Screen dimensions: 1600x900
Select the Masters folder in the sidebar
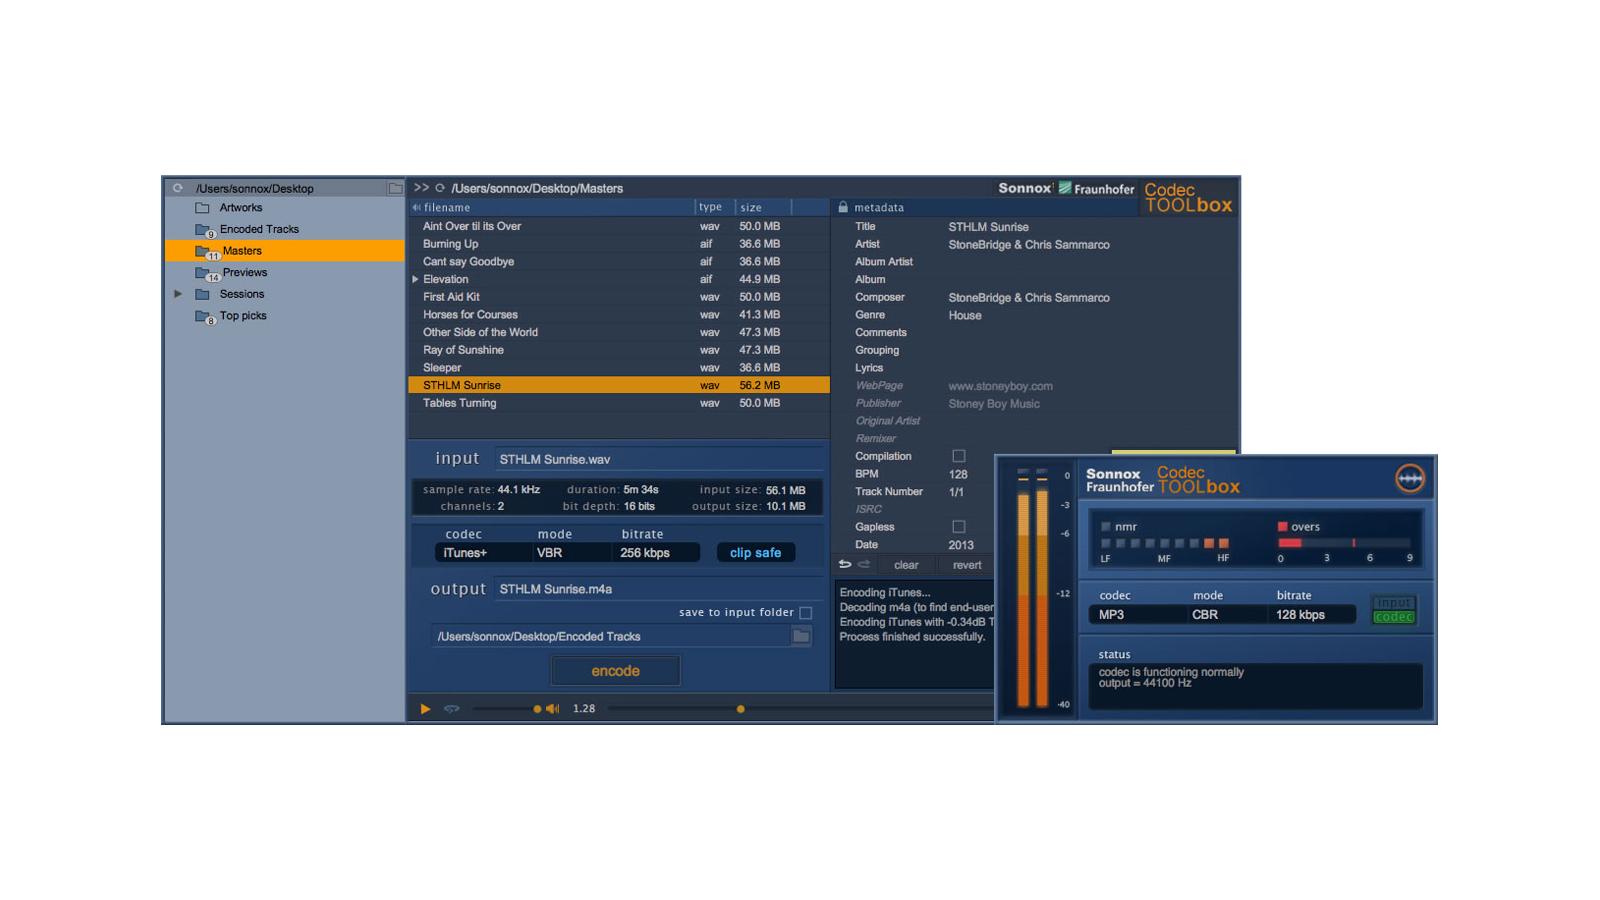click(285, 251)
